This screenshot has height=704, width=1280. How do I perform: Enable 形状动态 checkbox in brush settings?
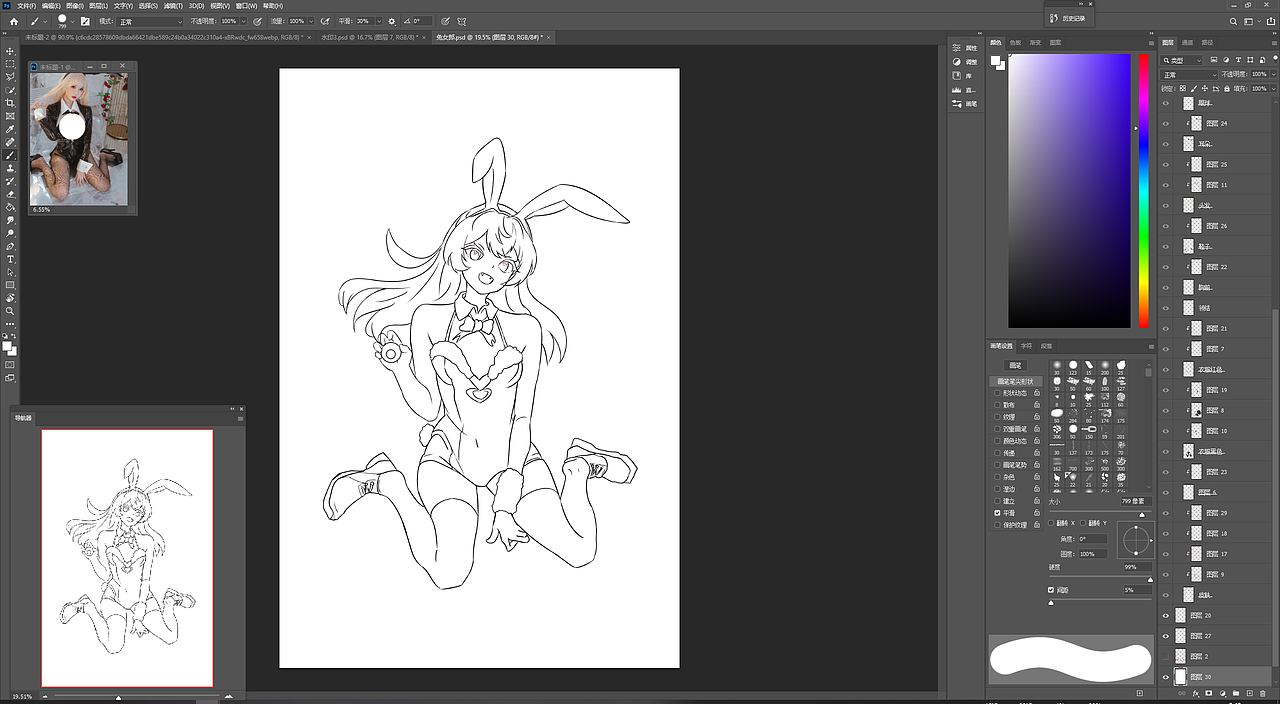click(997, 393)
